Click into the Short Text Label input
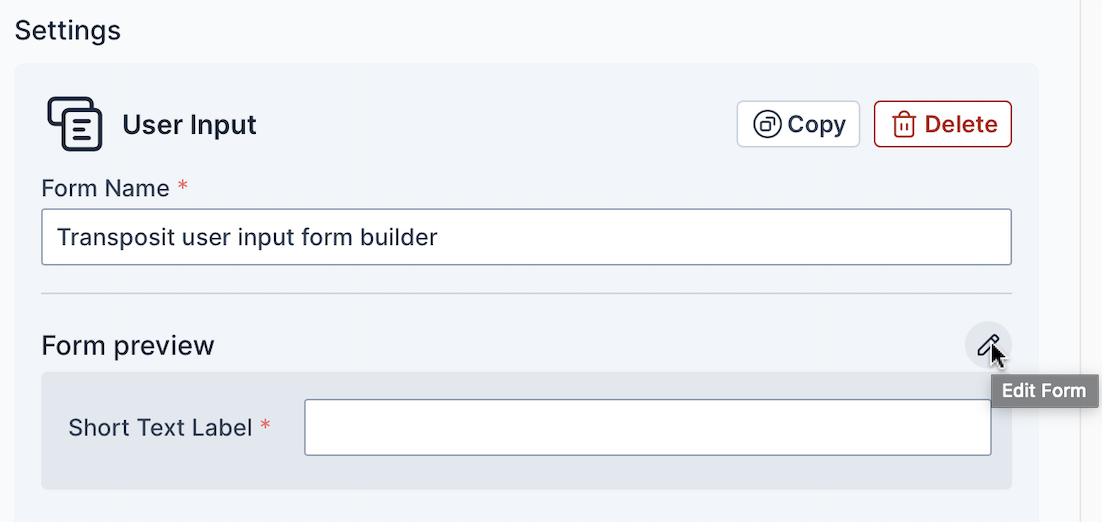This screenshot has width=1102, height=522. click(x=647, y=428)
